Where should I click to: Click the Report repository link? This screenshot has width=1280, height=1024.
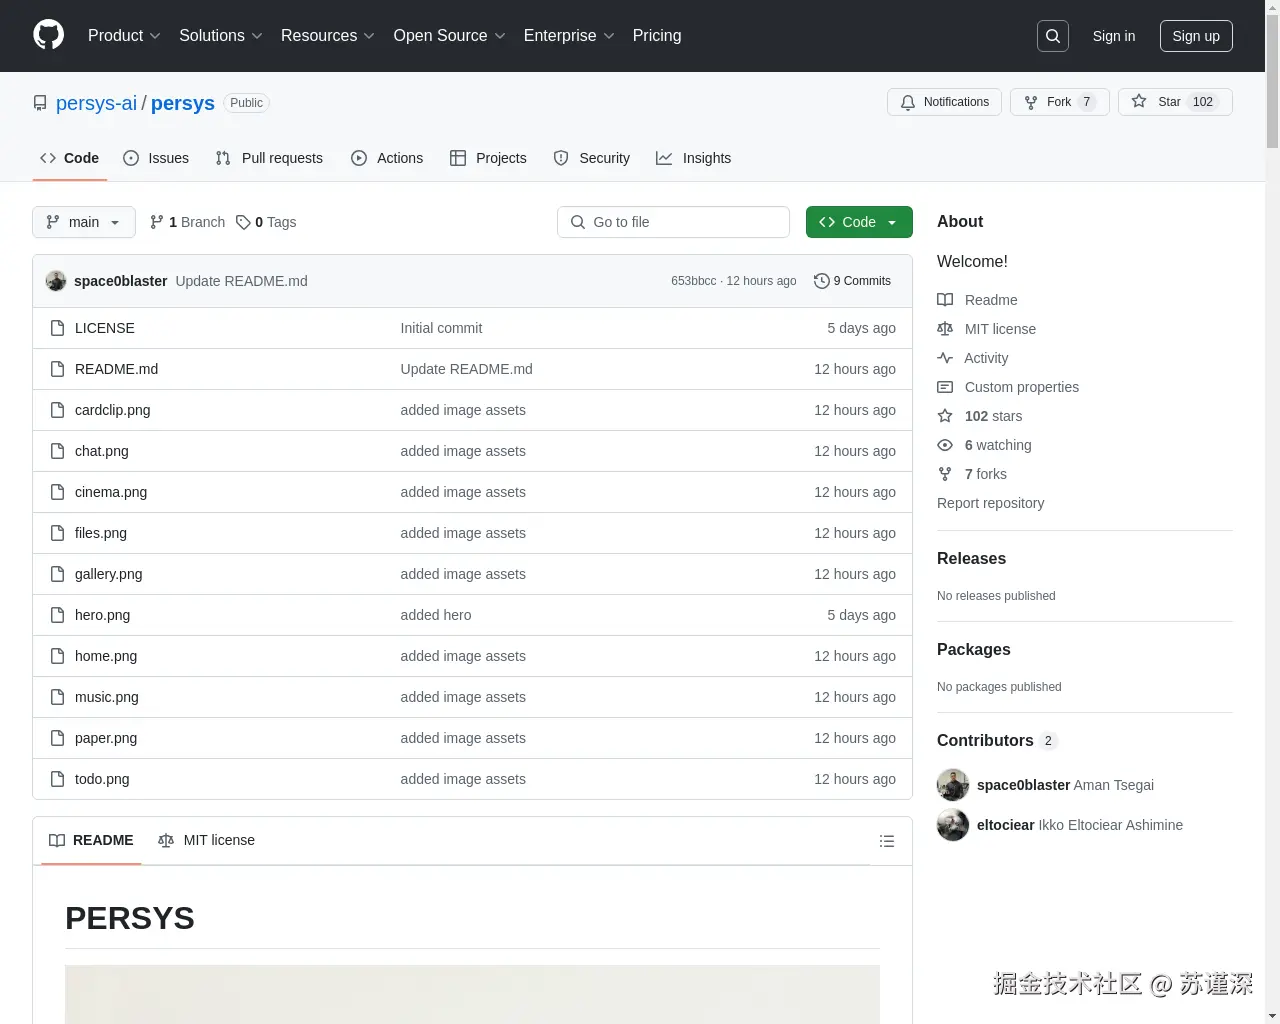pos(990,503)
